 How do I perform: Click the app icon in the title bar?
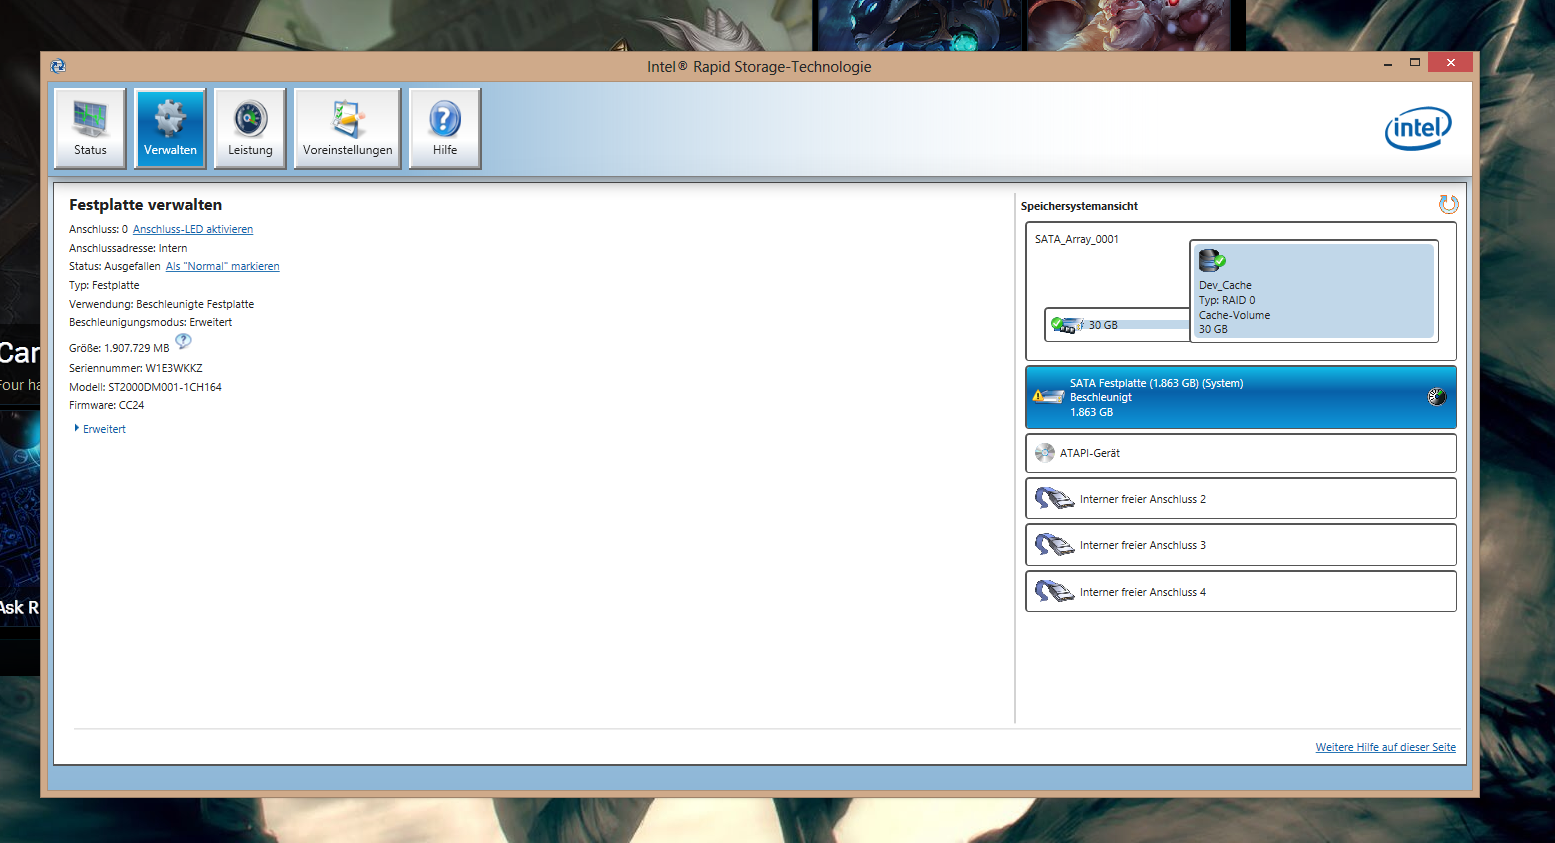[x=58, y=66]
